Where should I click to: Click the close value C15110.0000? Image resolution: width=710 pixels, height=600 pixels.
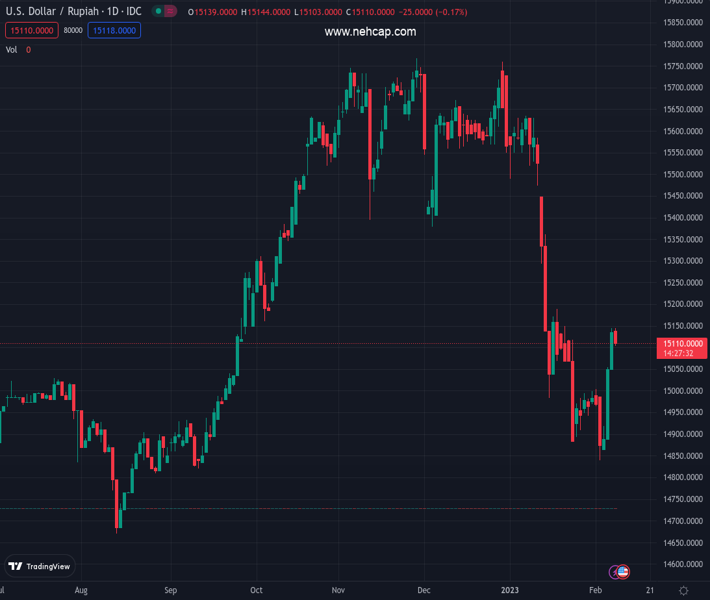point(370,12)
